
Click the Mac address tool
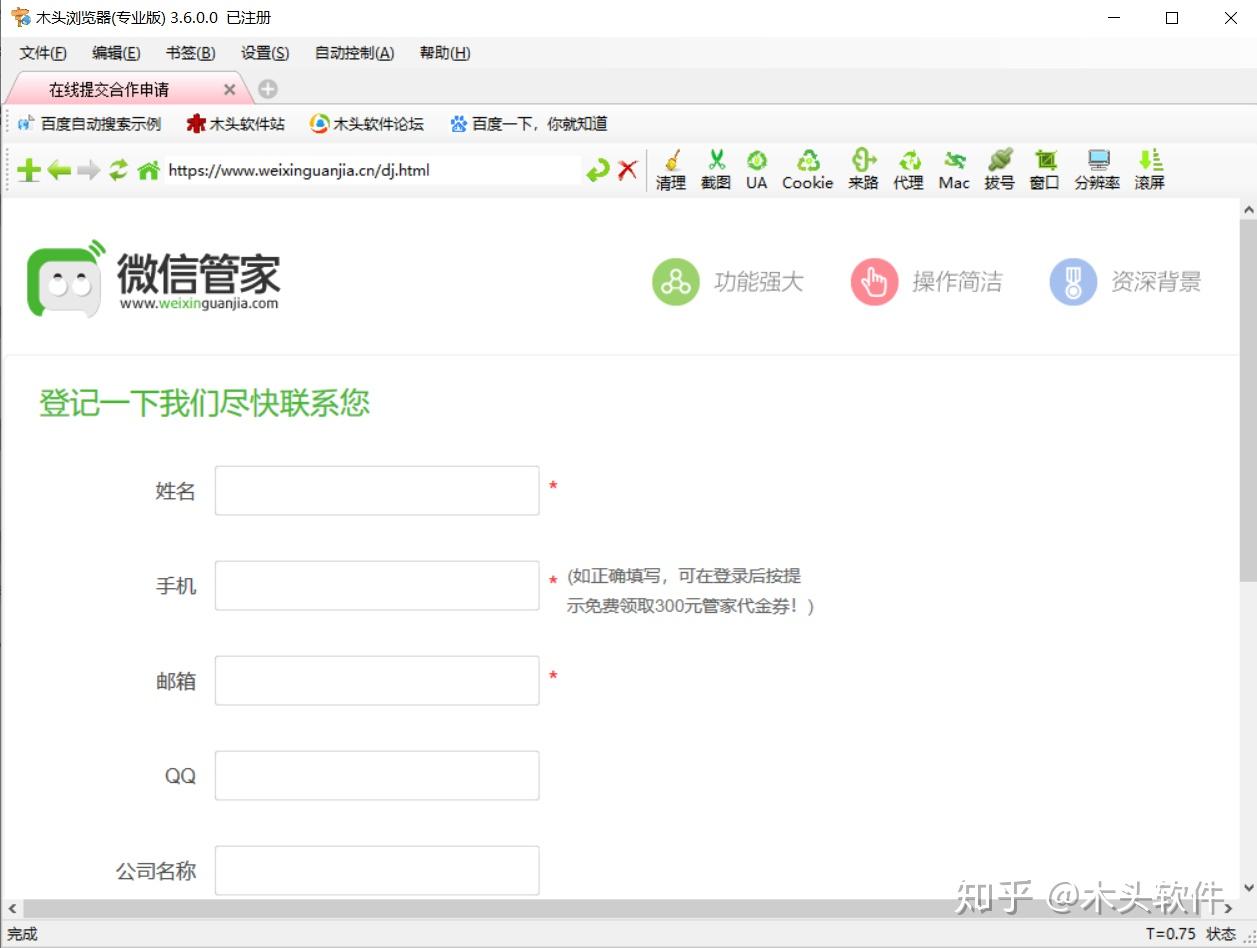[x=954, y=170]
